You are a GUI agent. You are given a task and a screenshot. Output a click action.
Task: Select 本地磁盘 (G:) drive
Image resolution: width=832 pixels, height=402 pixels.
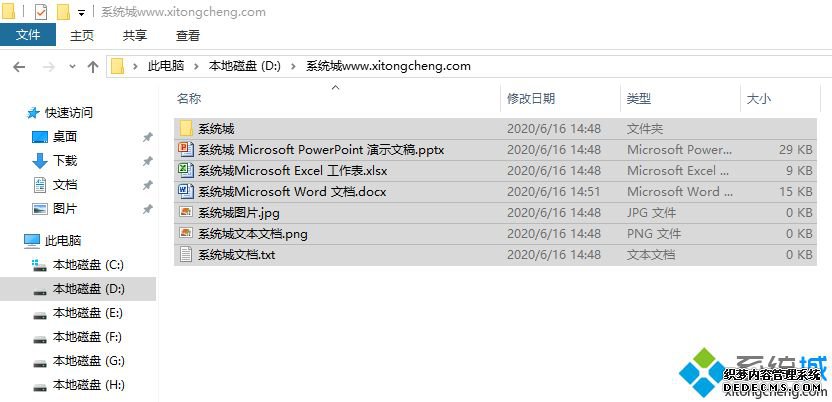[89, 361]
